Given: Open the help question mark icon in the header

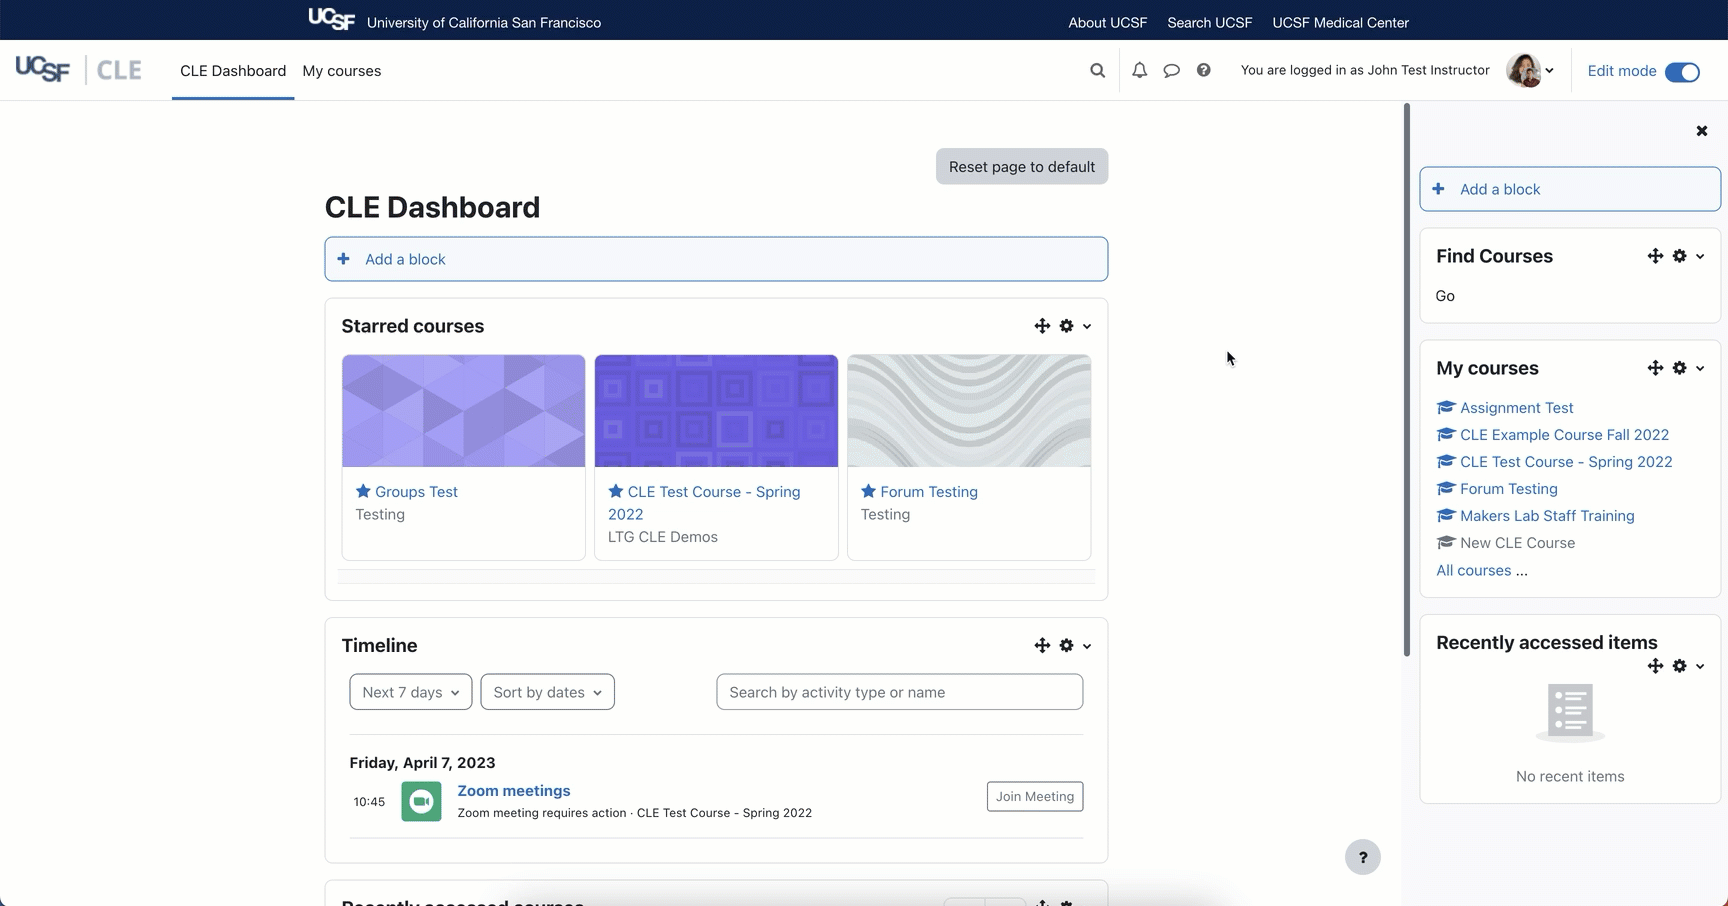Looking at the screenshot, I should point(1203,70).
